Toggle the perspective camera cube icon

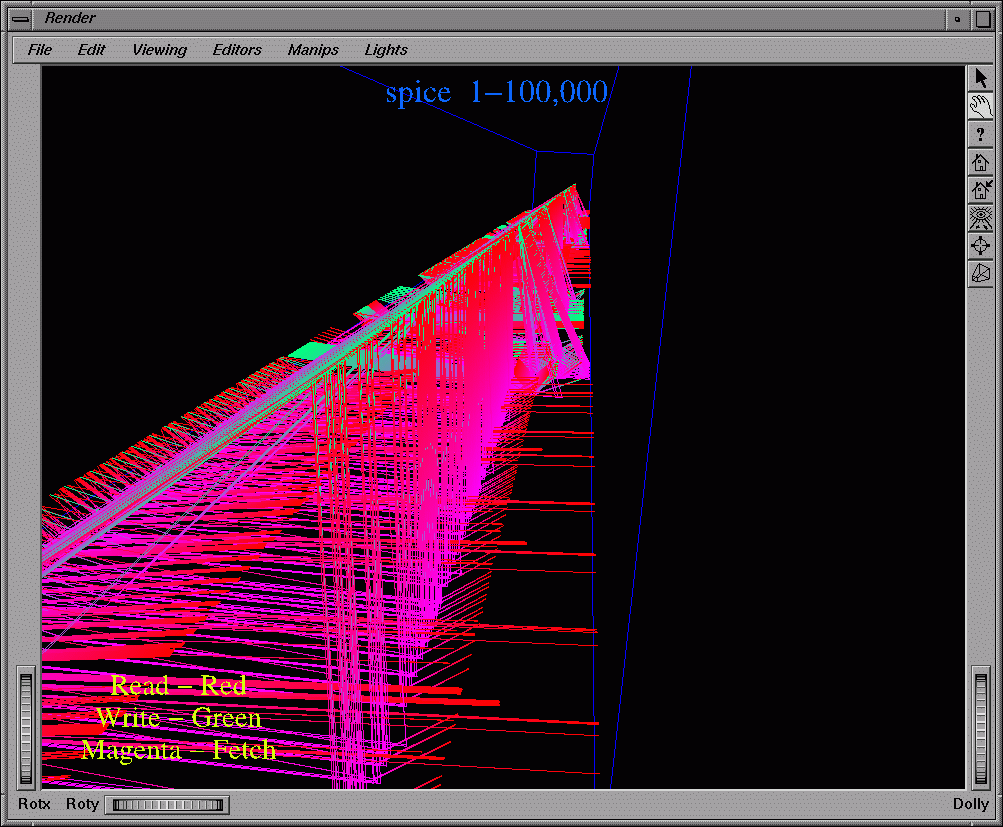pyautogui.click(x=981, y=274)
